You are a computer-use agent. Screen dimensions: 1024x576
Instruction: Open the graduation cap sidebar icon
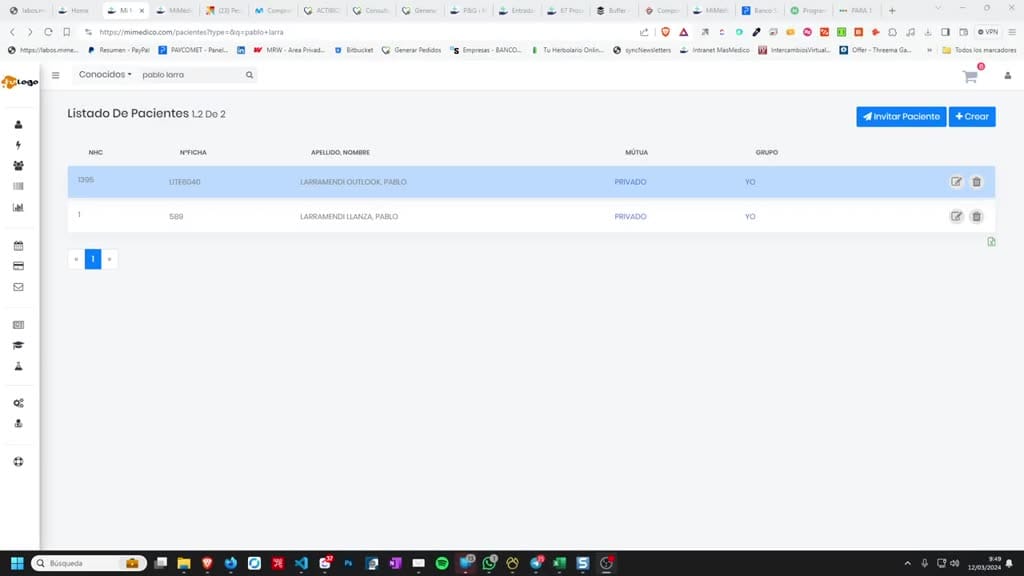click(18, 345)
